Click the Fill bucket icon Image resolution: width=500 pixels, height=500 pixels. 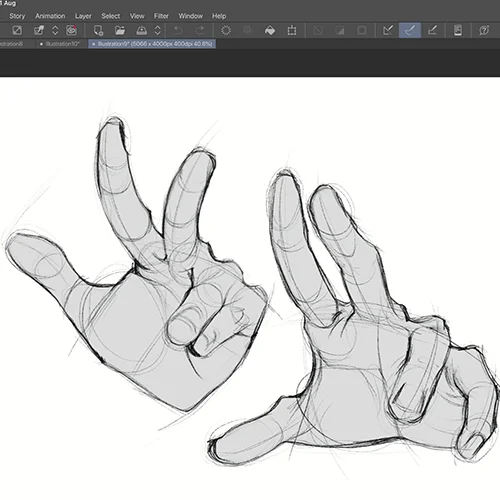click(x=270, y=31)
